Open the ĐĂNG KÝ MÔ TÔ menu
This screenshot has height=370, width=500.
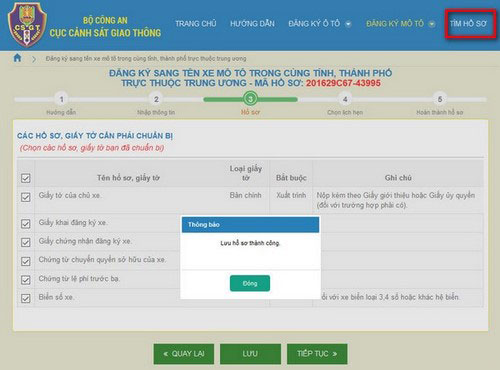(395, 24)
